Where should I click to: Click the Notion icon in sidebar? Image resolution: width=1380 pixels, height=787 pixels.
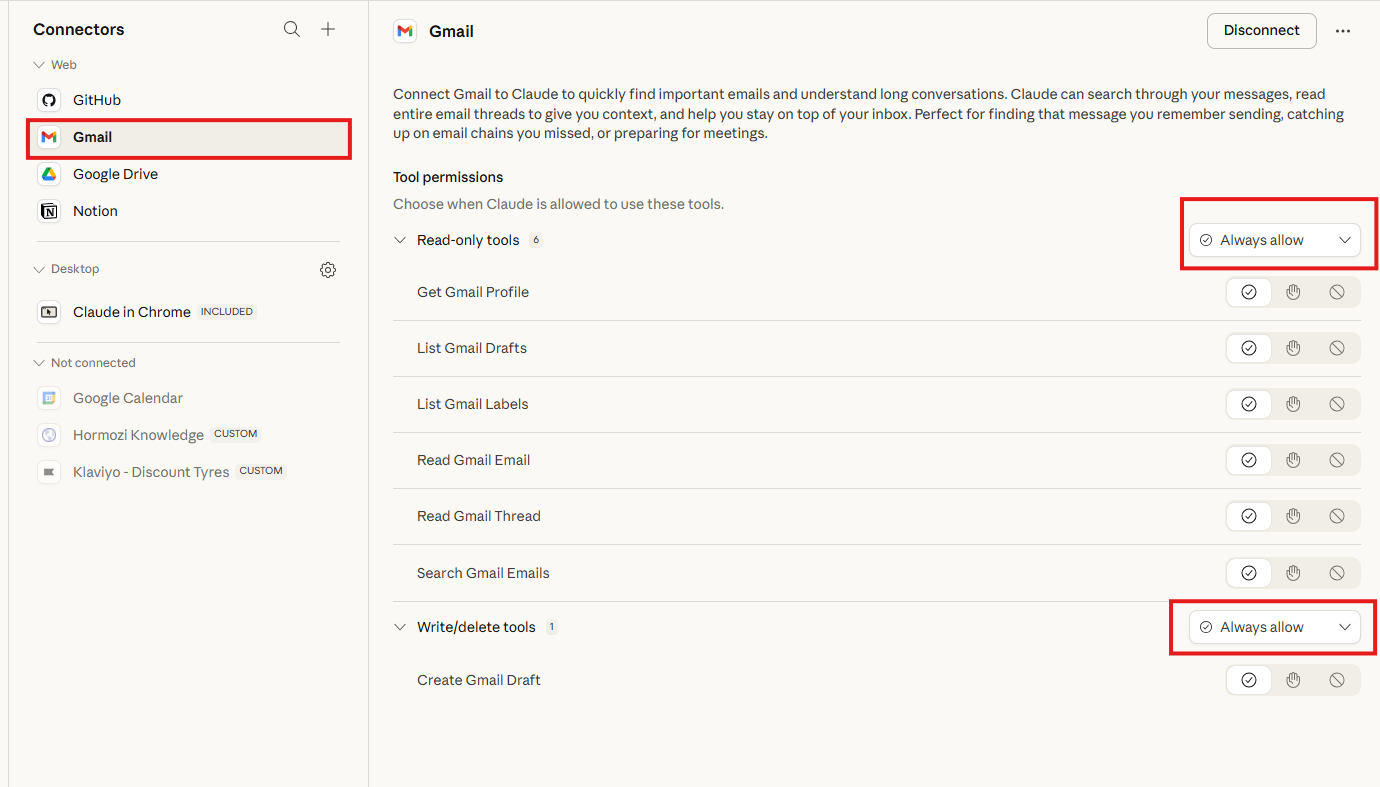49,211
